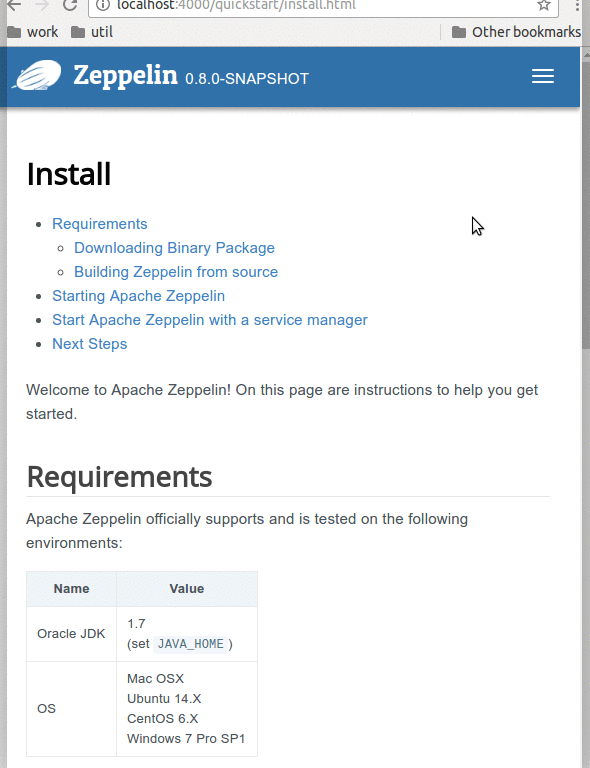The image size is (590, 768).
Task: Click the 1.7 JDK version value
Action: 136,624
